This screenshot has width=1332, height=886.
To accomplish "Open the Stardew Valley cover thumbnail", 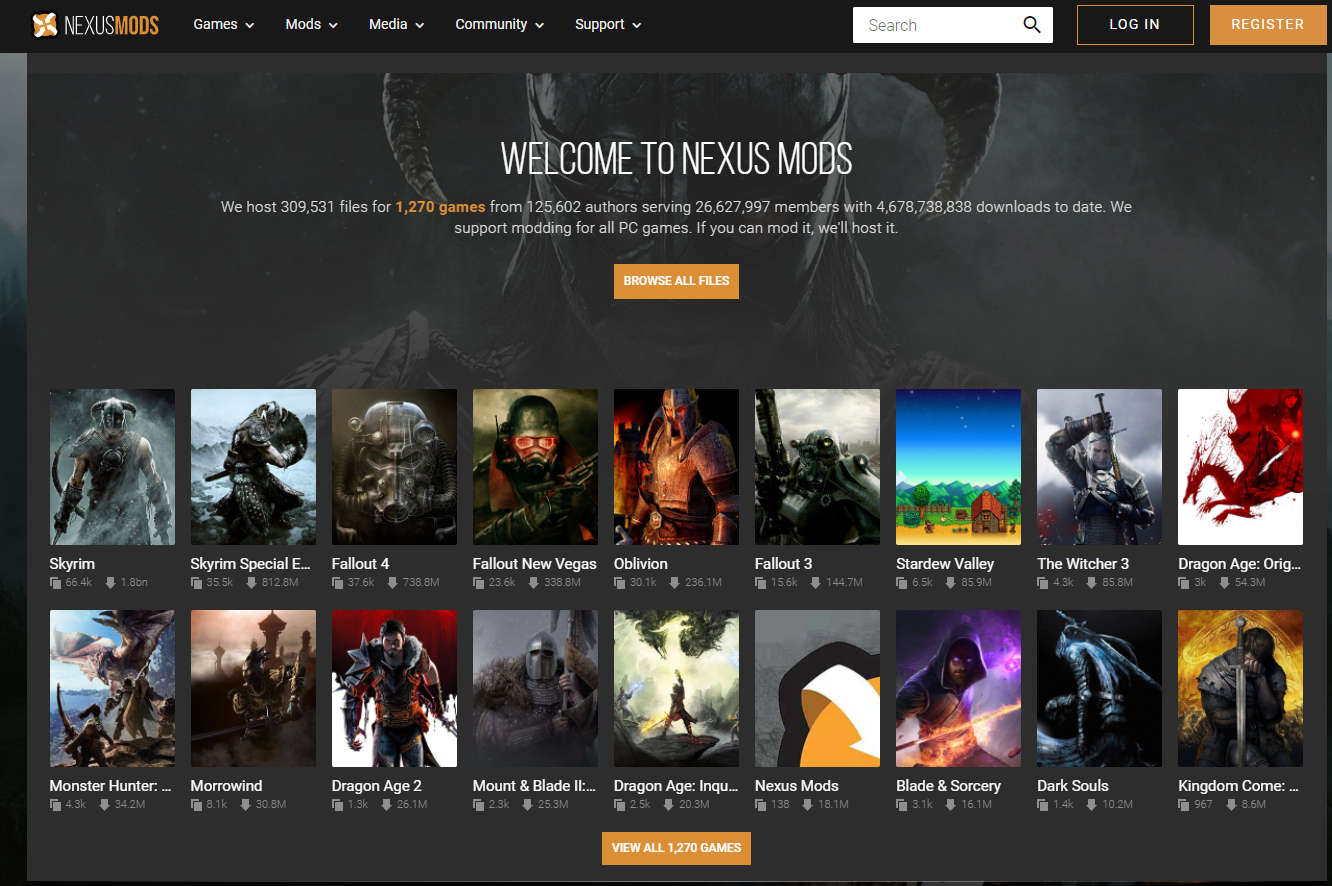I will (x=958, y=467).
